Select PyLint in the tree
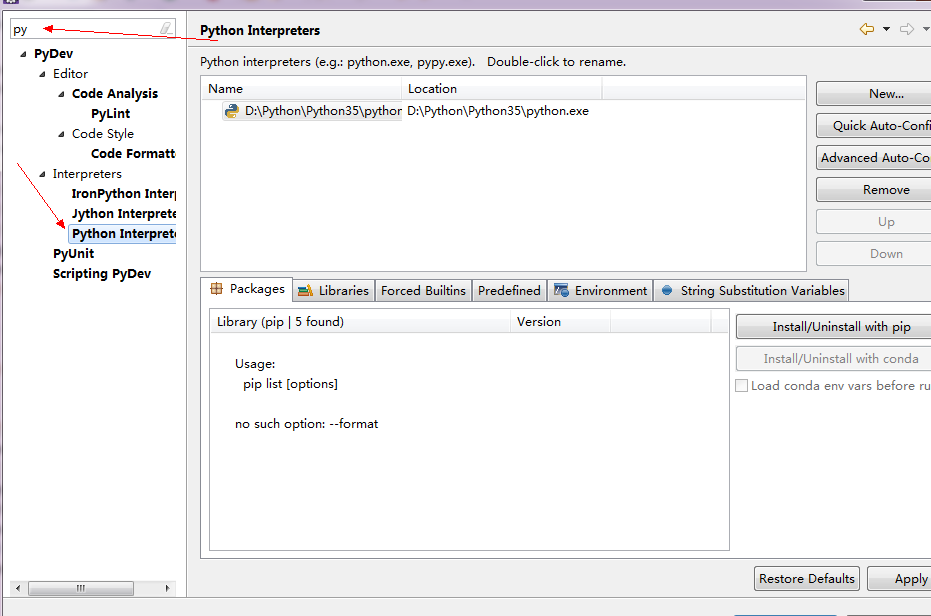The image size is (931, 616). (110, 113)
